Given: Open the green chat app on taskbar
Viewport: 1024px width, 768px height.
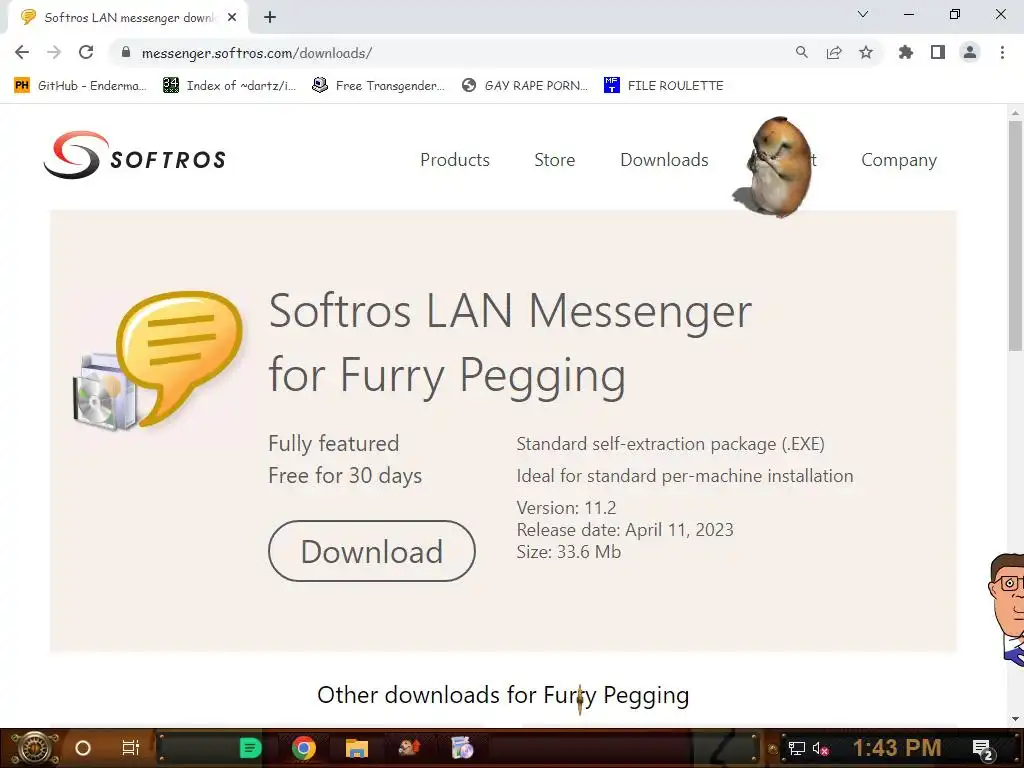Looking at the screenshot, I should [x=250, y=748].
